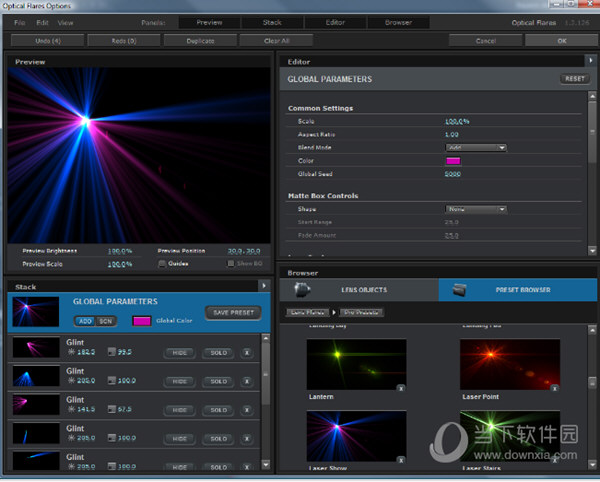
Task: Click the Preset Browser folder icon
Action: [x=459, y=290]
